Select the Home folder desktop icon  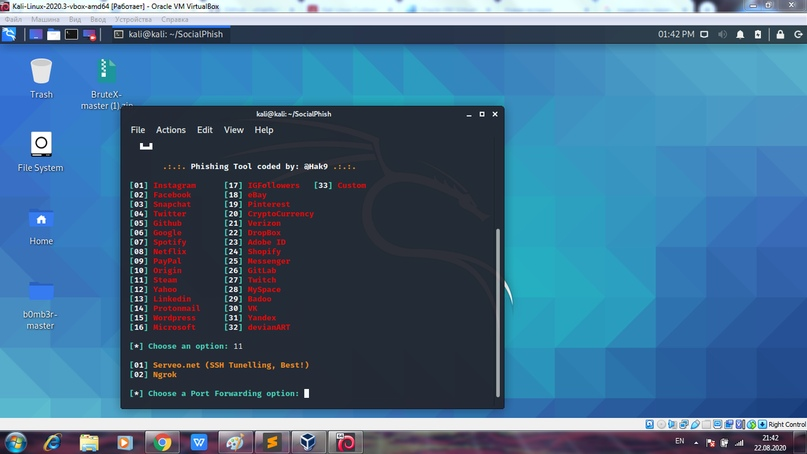pyautogui.click(x=41, y=226)
